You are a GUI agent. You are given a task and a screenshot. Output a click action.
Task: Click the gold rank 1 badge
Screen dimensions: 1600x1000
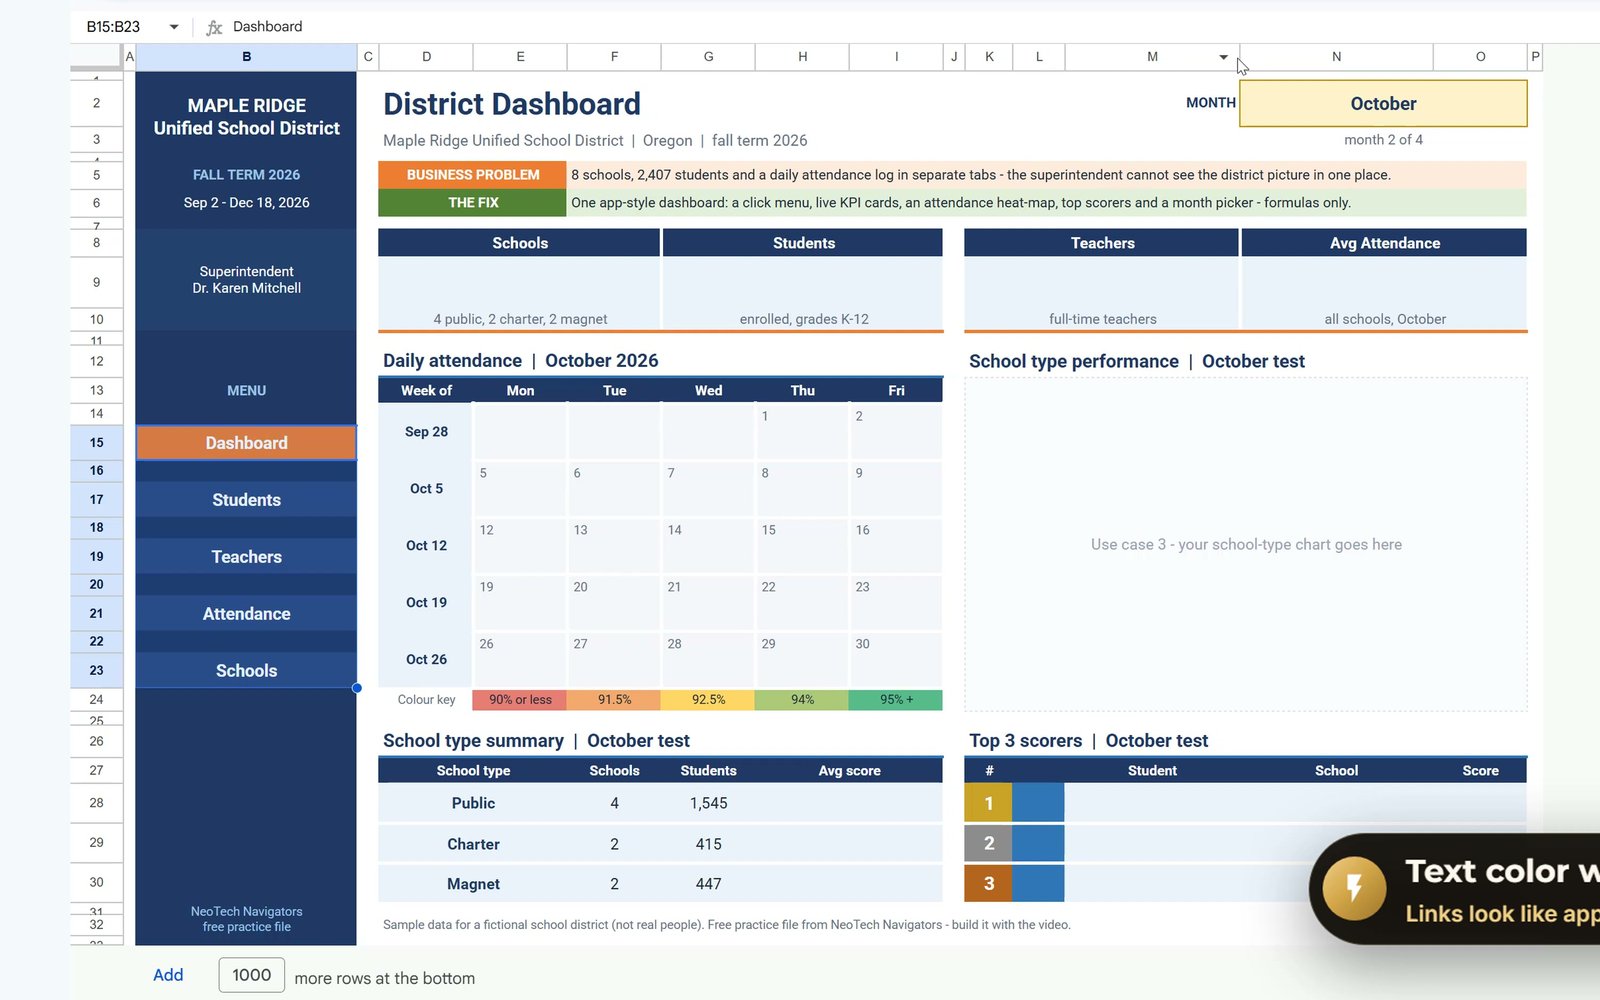pyautogui.click(x=988, y=803)
